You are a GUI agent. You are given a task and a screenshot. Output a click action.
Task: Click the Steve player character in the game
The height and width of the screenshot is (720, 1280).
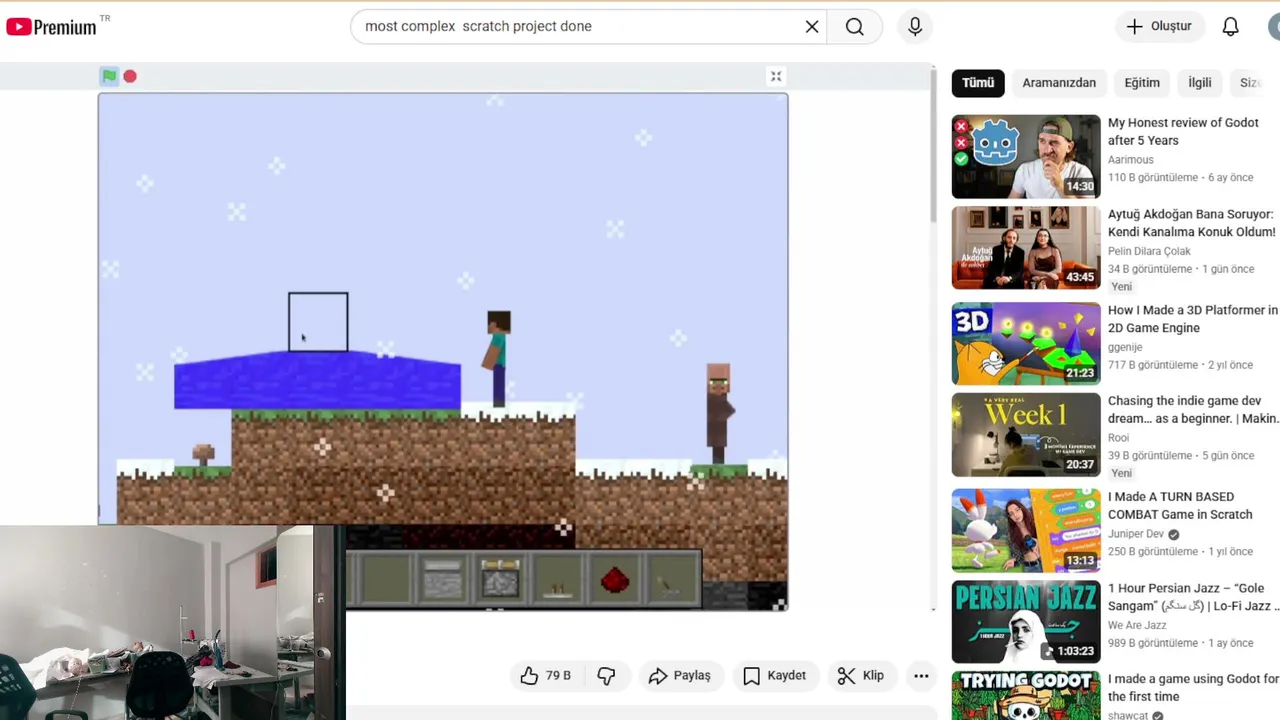[x=497, y=358]
